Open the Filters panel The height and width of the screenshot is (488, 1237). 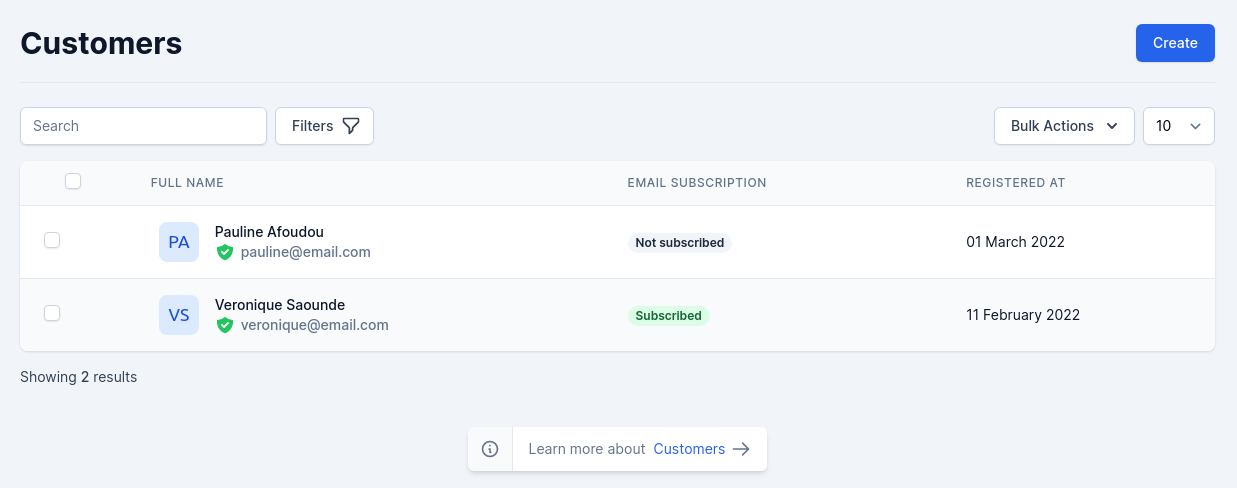point(324,126)
